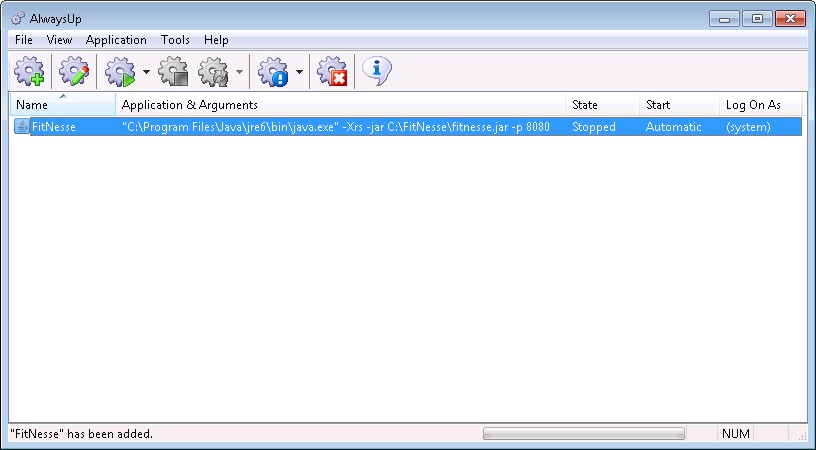Image resolution: width=816 pixels, height=450 pixels.
Task: Maximize the AlwaysUp window
Action: point(757,19)
